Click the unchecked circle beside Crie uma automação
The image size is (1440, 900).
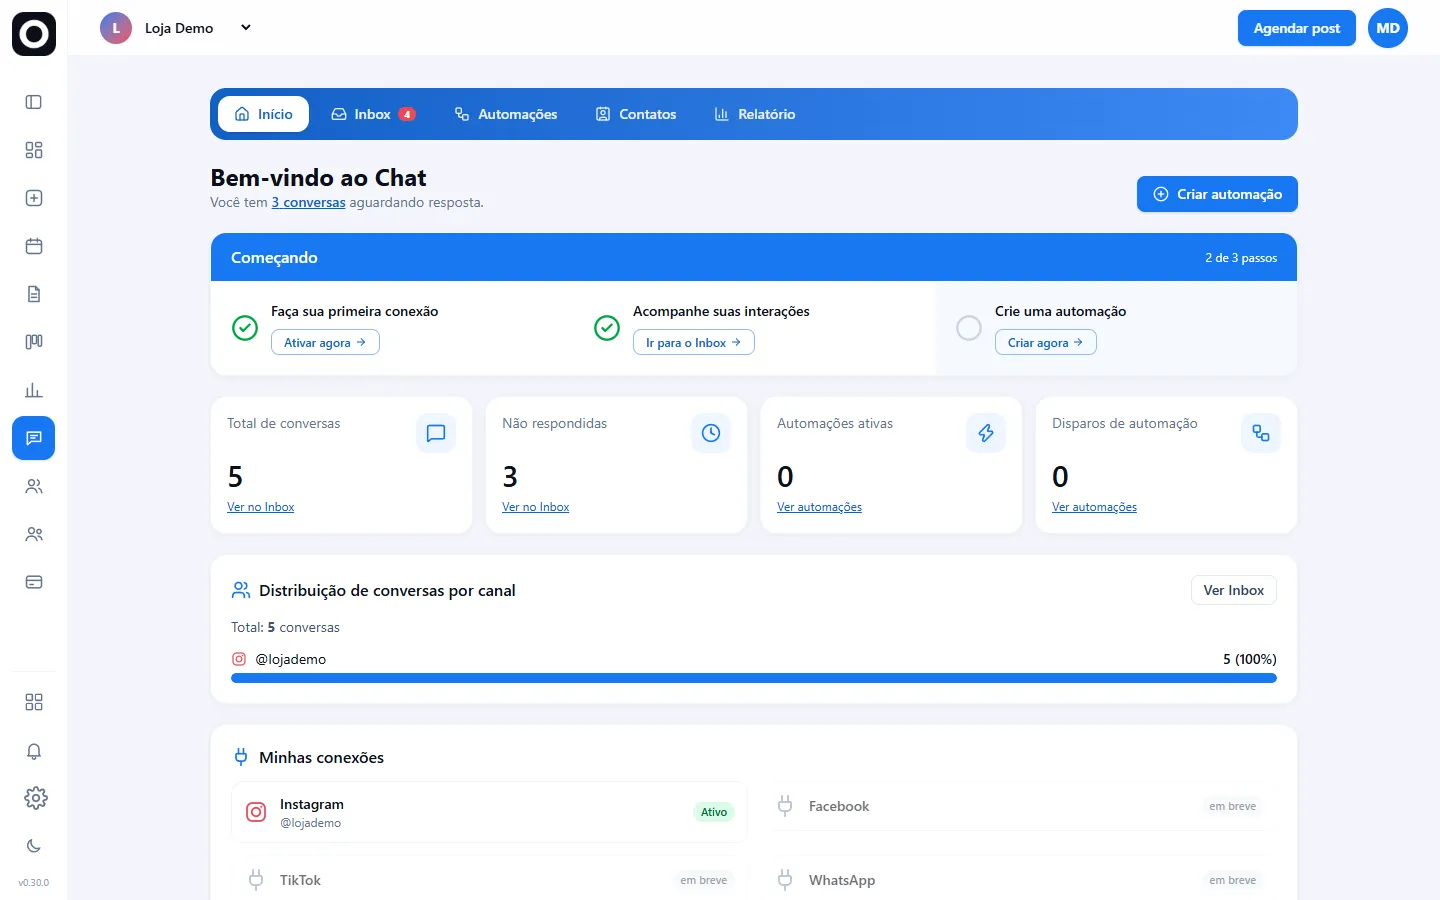pyautogui.click(x=969, y=328)
